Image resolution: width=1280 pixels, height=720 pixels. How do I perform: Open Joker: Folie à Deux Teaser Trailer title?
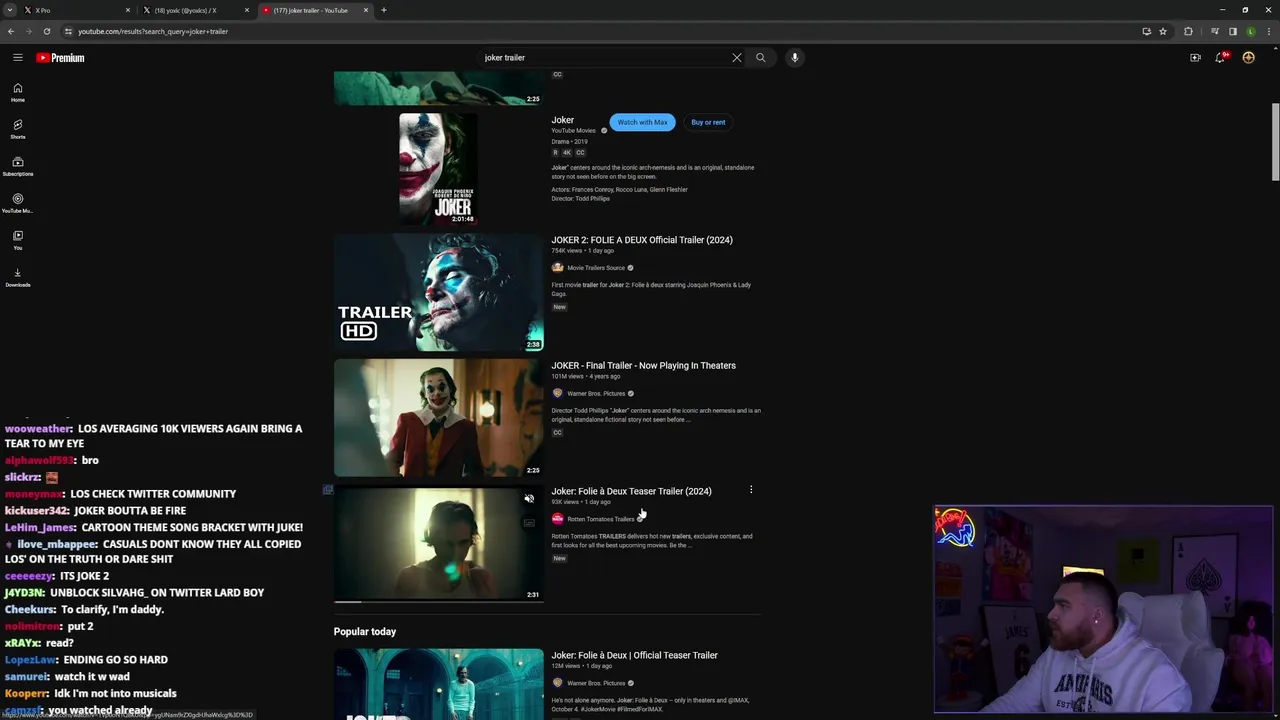pyautogui.click(x=631, y=491)
